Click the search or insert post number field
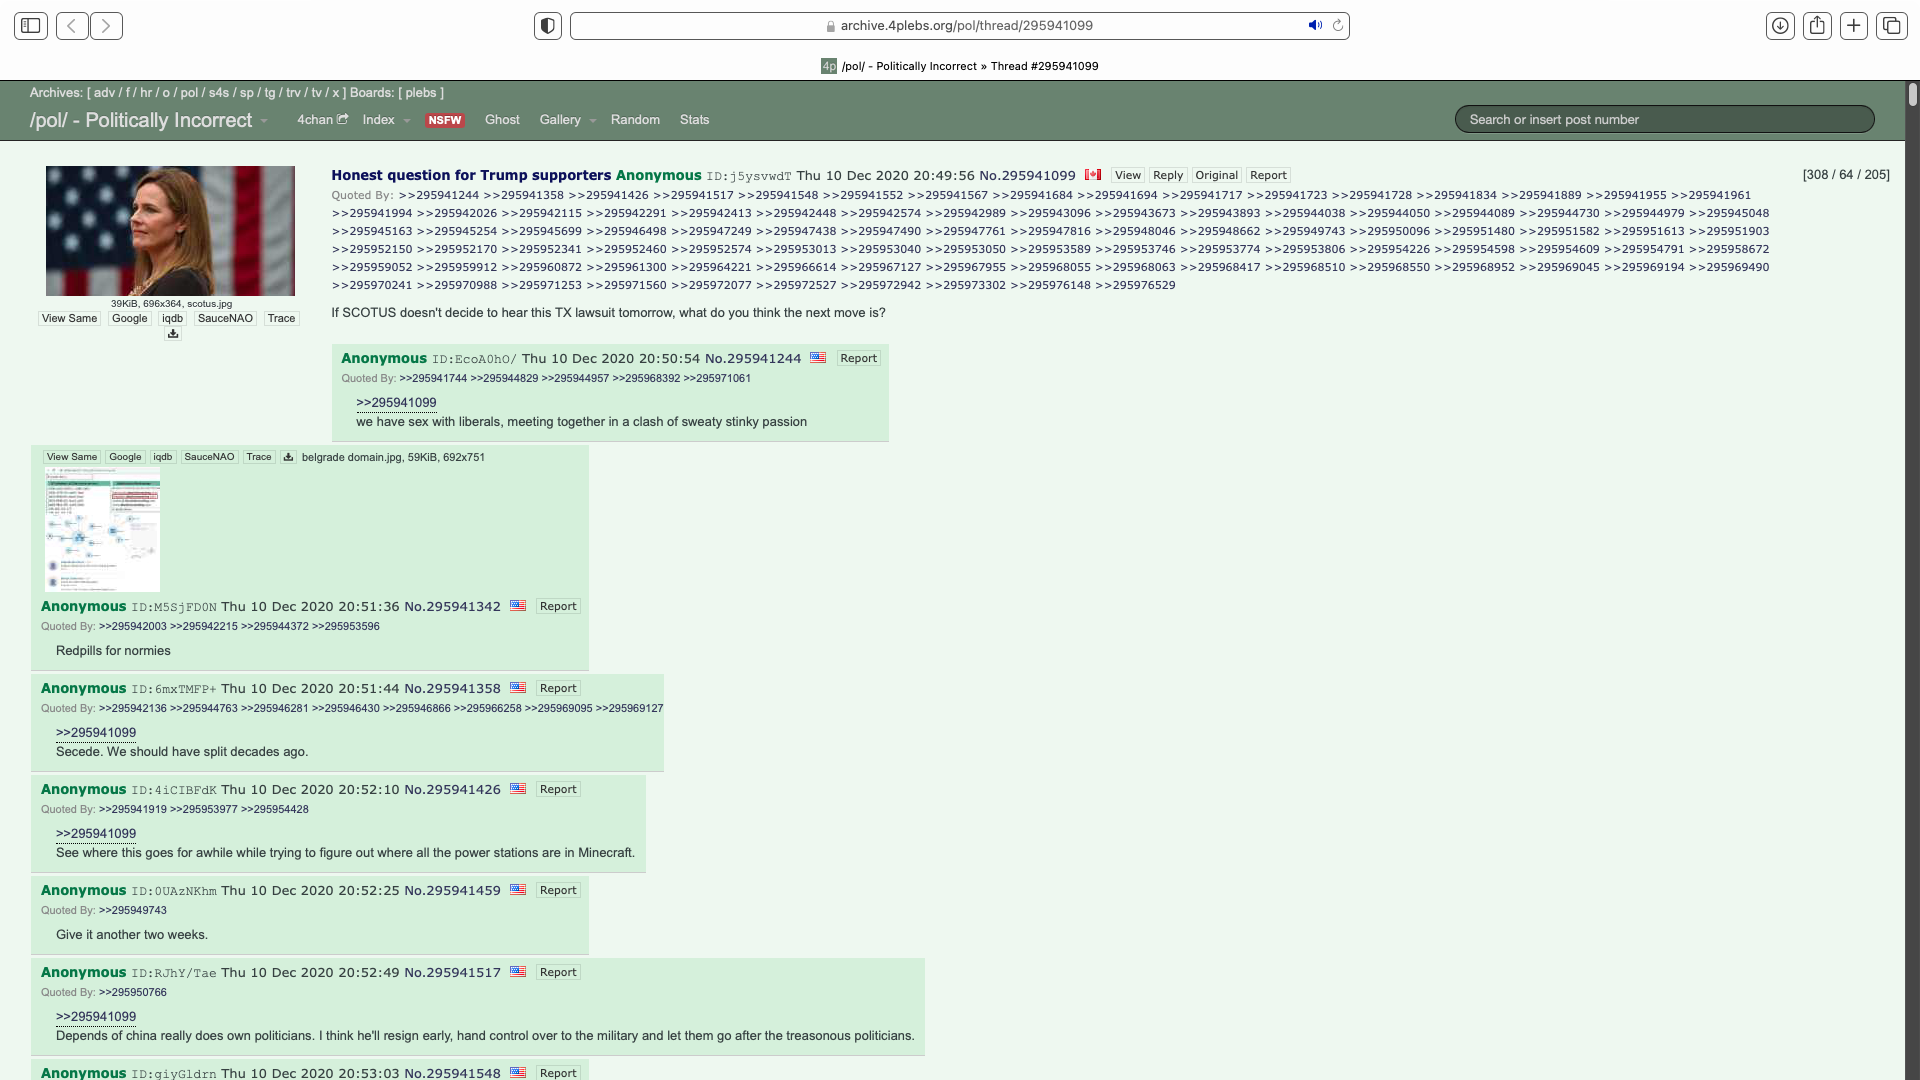Image resolution: width=1920 pixels, height=1080 pixels. (1663, 119)
